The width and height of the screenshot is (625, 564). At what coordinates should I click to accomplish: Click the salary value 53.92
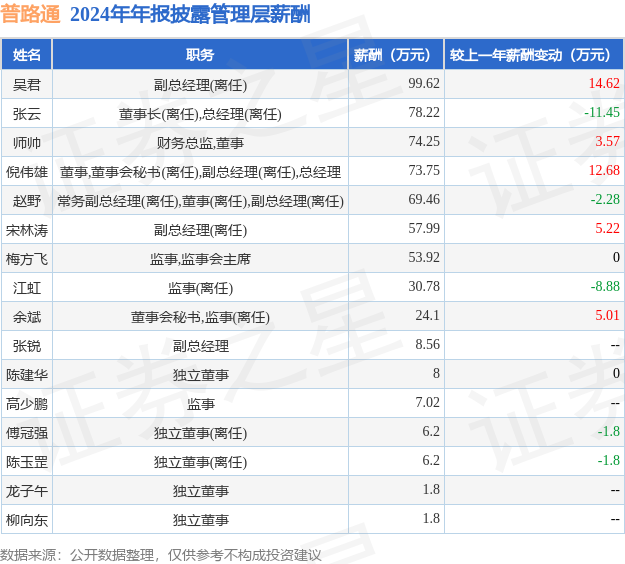(424, 257)
